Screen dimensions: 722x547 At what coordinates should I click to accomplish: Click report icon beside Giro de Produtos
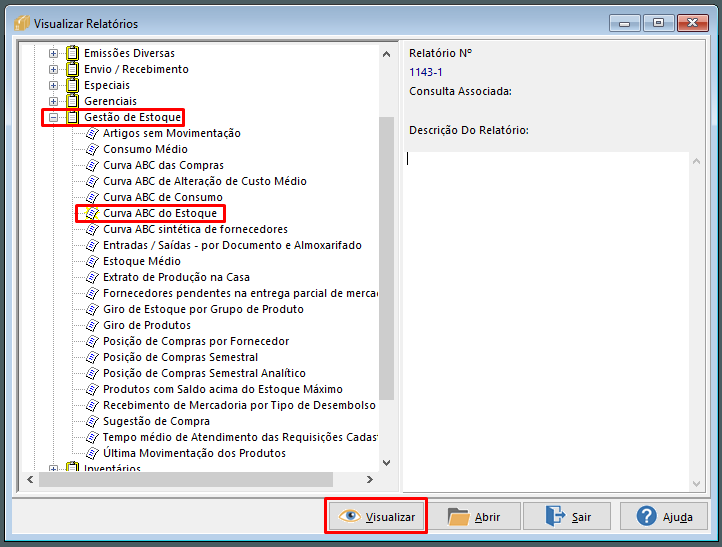tap(93, 326)
